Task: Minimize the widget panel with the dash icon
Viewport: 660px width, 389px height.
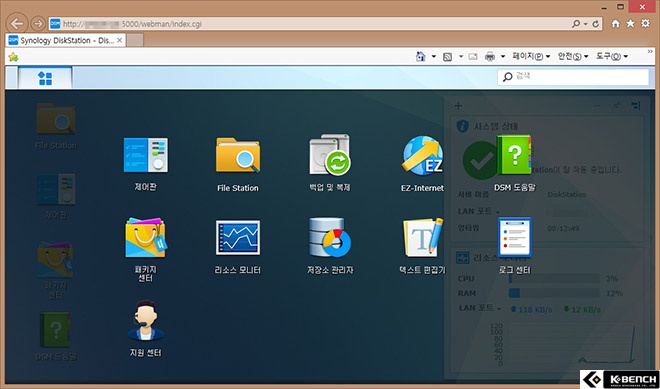Action: tap(596, 106)
